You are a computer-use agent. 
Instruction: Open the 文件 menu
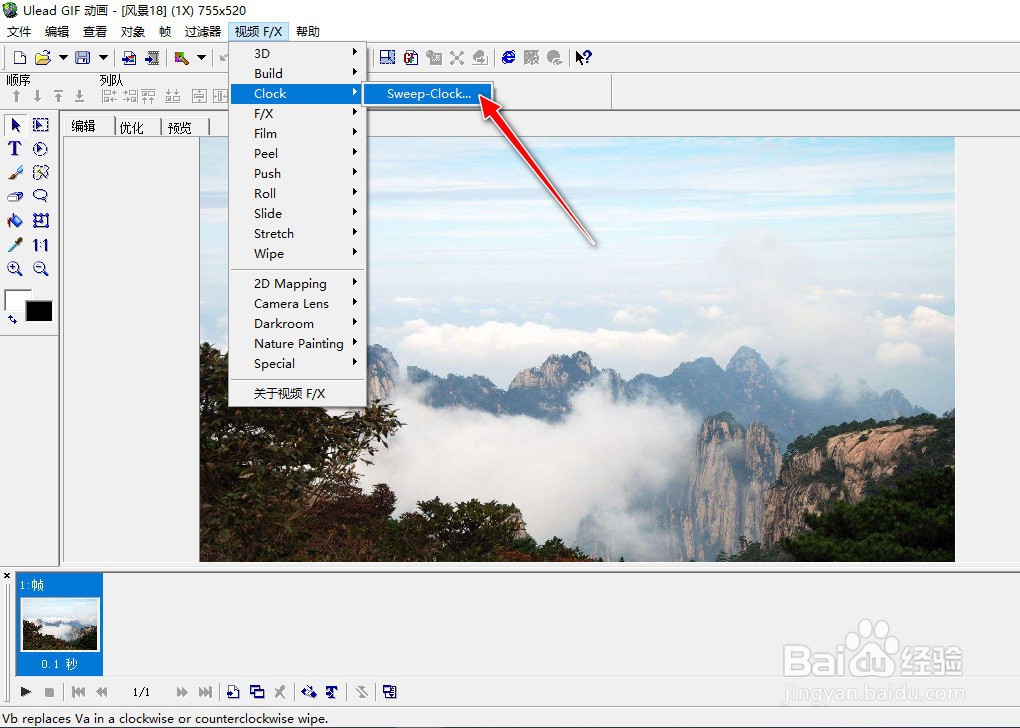point(19,31)
